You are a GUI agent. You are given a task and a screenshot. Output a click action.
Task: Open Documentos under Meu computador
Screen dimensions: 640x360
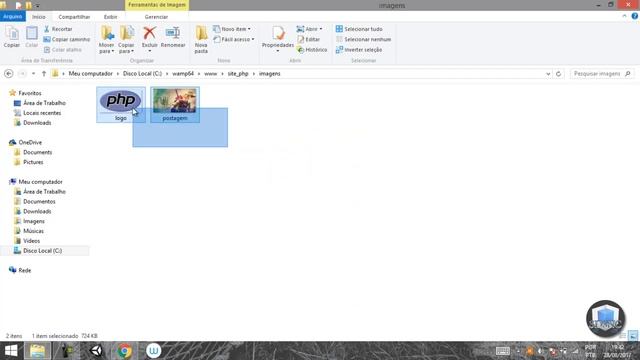[x=39, y=201]
